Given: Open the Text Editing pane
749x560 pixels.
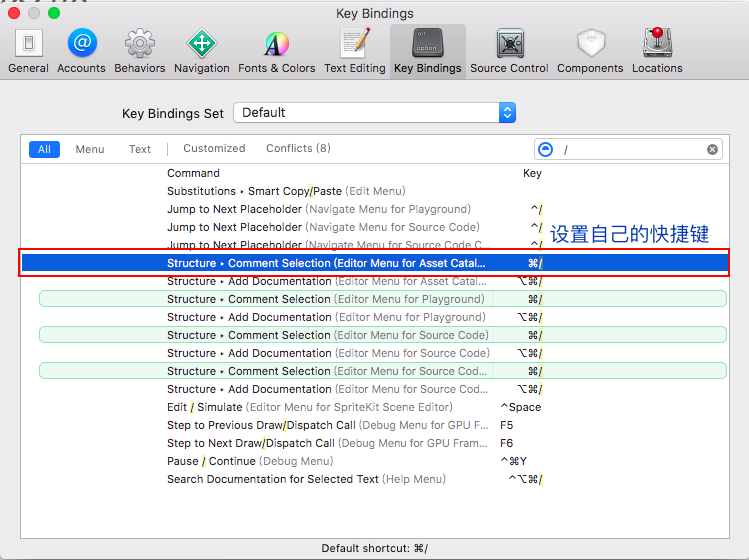Looking at the screenshot, I should (x=354, y=51).
